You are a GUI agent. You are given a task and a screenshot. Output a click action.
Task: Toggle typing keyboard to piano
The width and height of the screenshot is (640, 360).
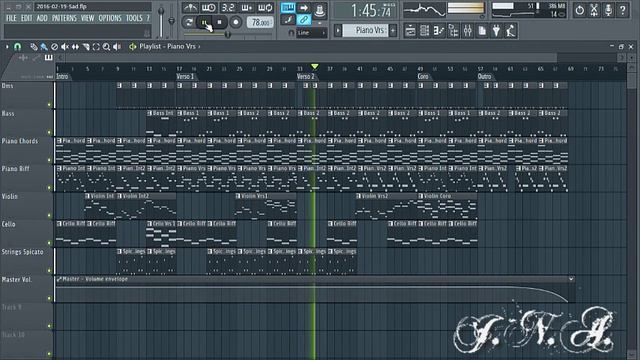tap(288, 7)
